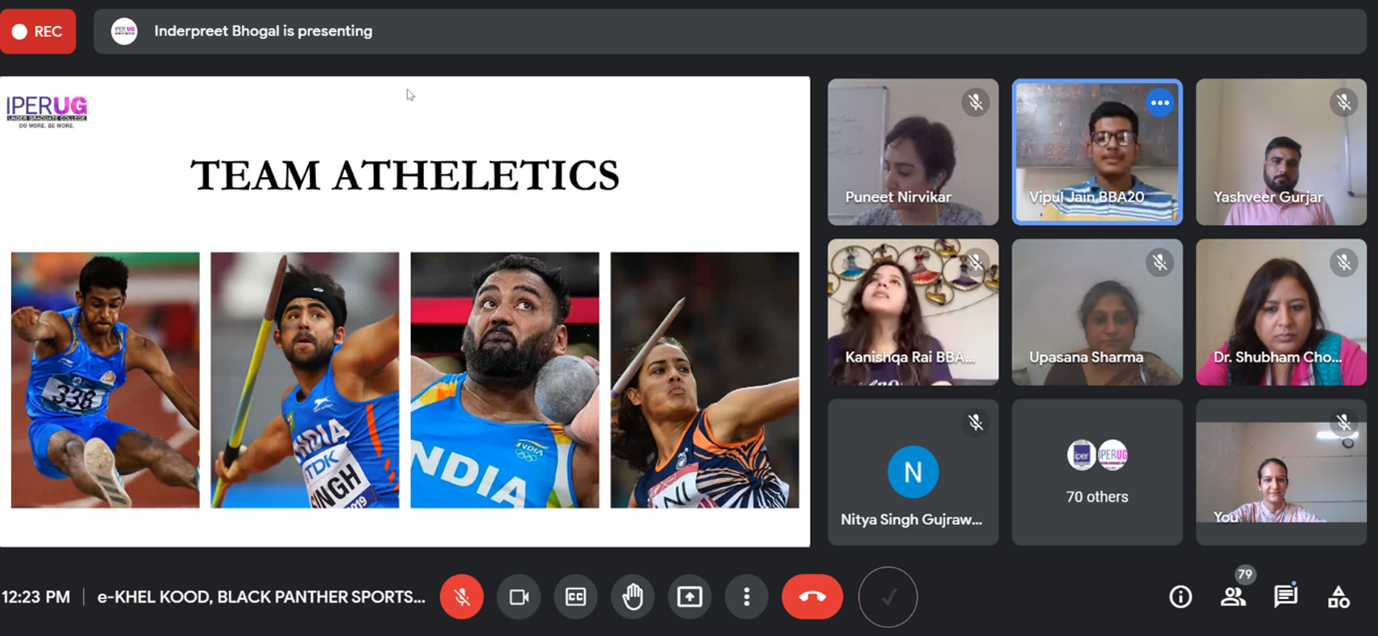Click the REC recording indicator
The height and width of the screenshot is (636, 1378).
click(38, 31)
